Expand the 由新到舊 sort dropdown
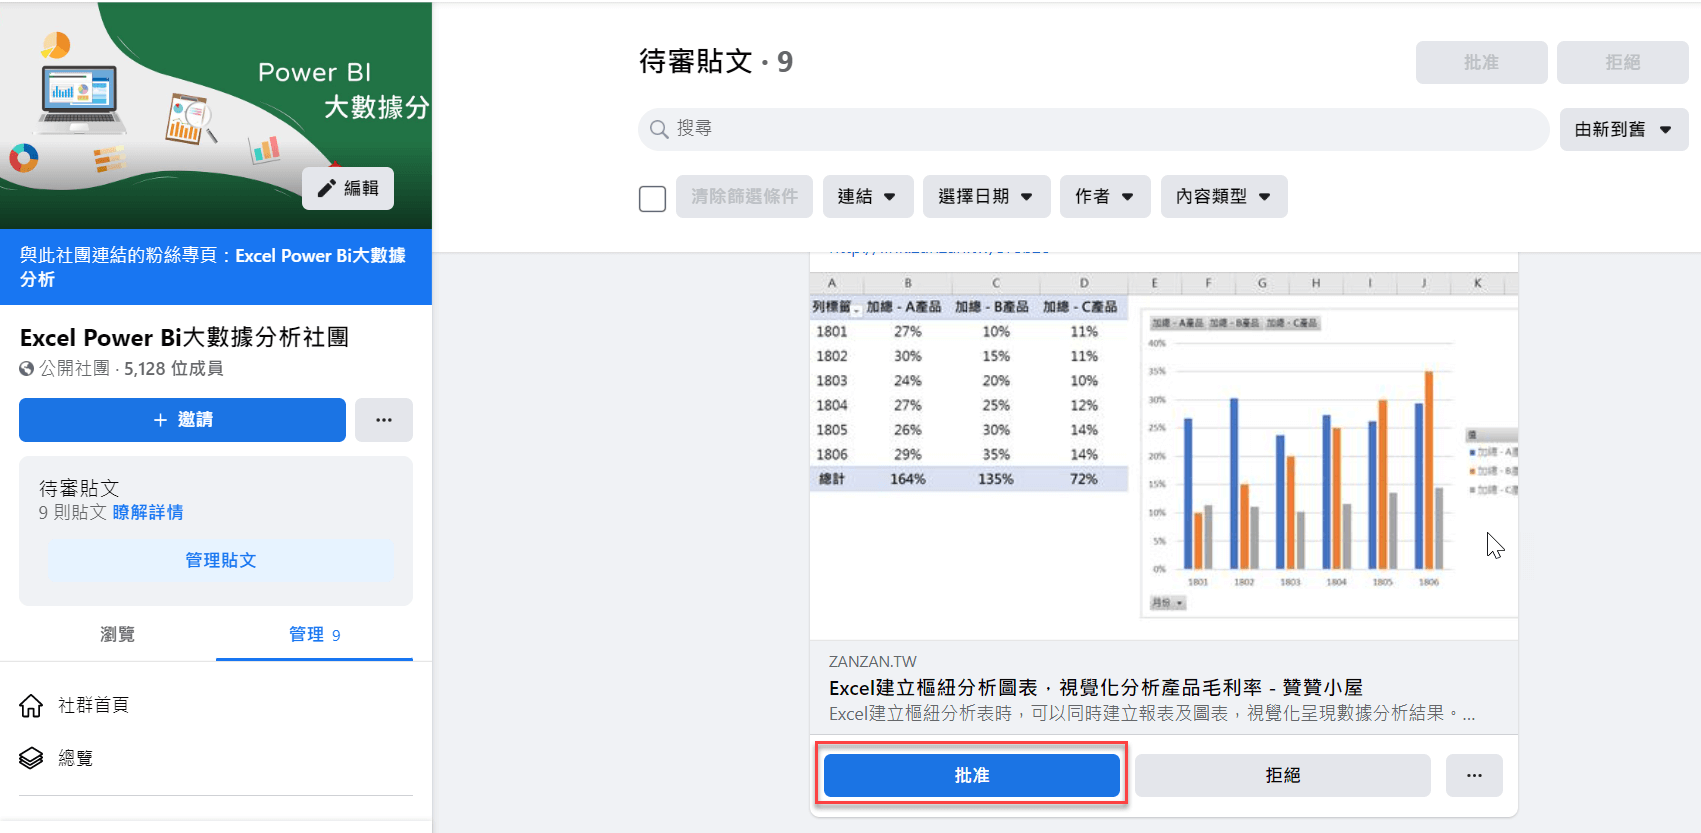Viewport: 1701px width, 833px height. [x=1624, y=129]
